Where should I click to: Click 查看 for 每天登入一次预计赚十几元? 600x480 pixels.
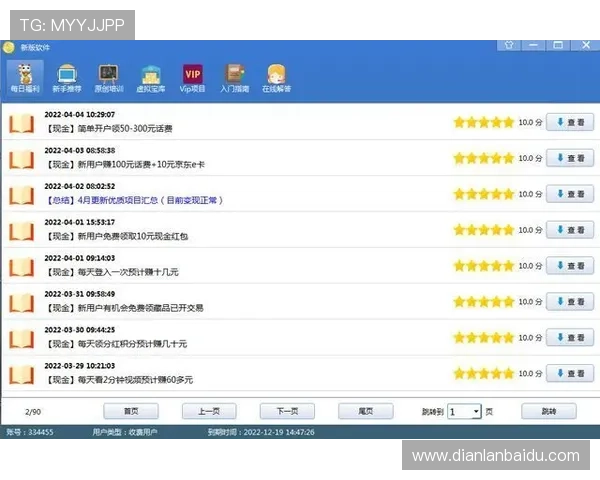pyautogui.click(x=570, y=266)
